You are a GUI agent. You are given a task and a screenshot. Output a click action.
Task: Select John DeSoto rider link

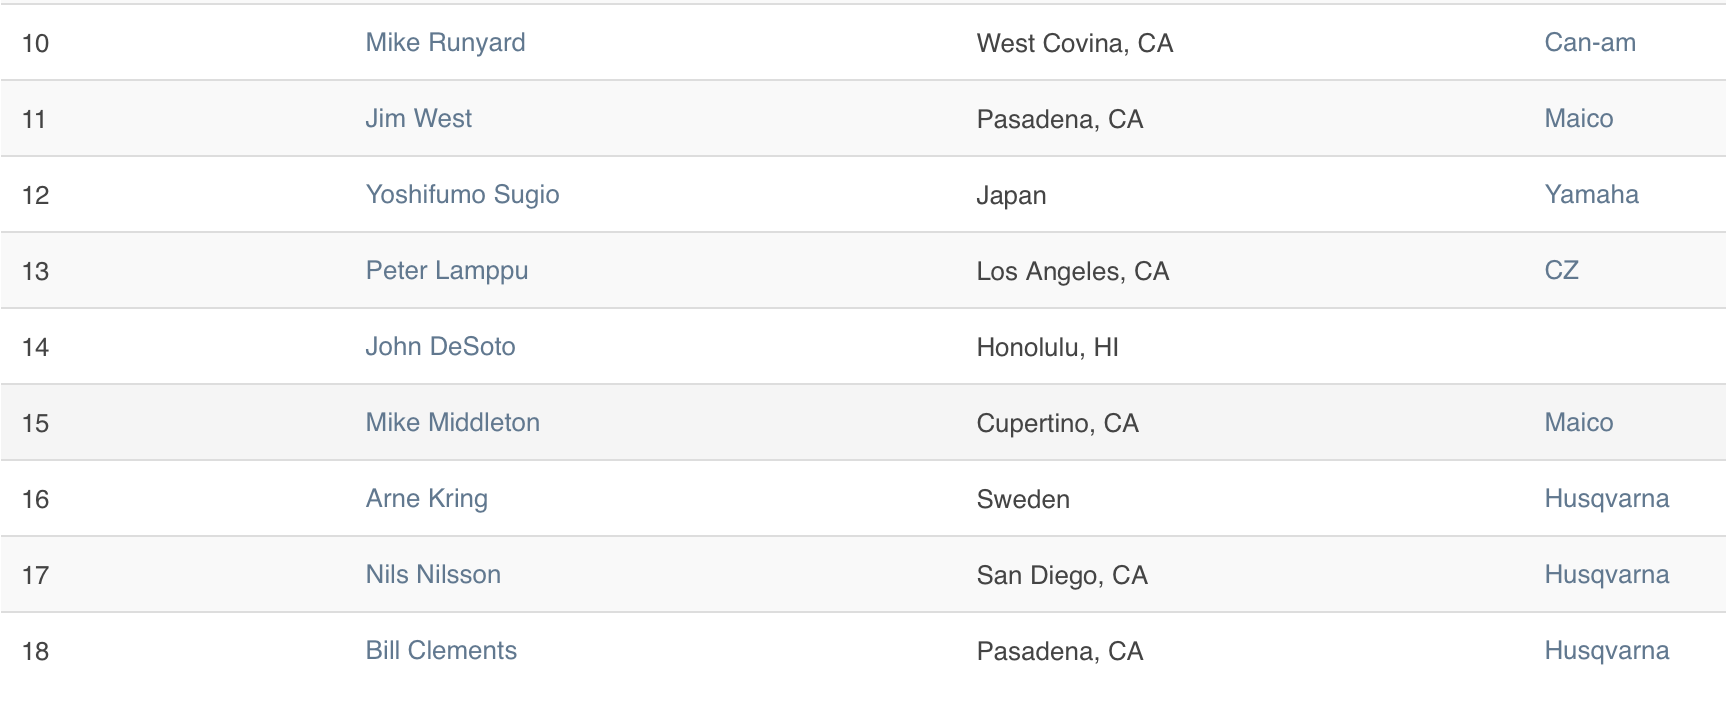[440, 347]
